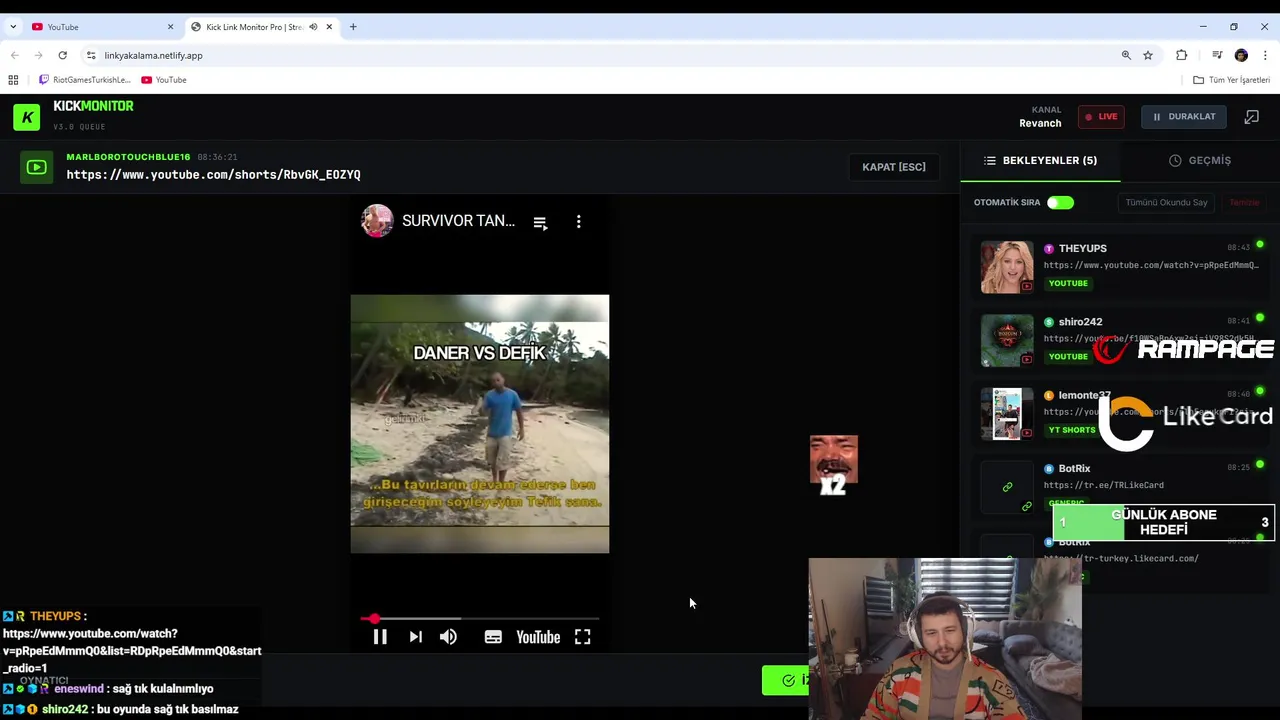Screen dimensions: 1280x720
Task: Click Tümünü Okundu Say button
Action: click(x=1166, y=203)
